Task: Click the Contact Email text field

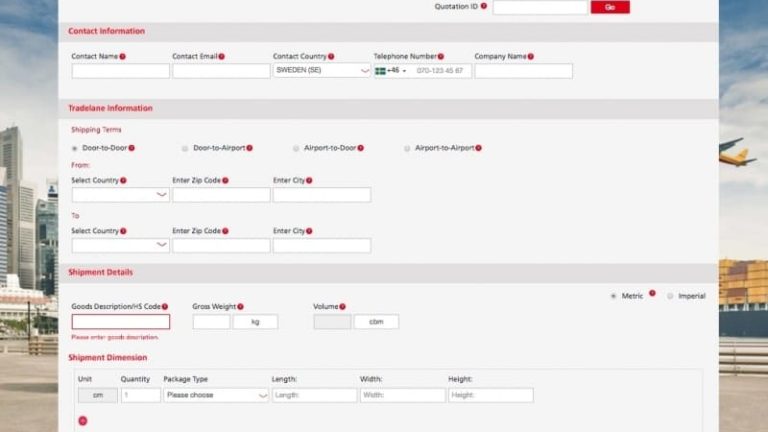Action: (221, 71)
